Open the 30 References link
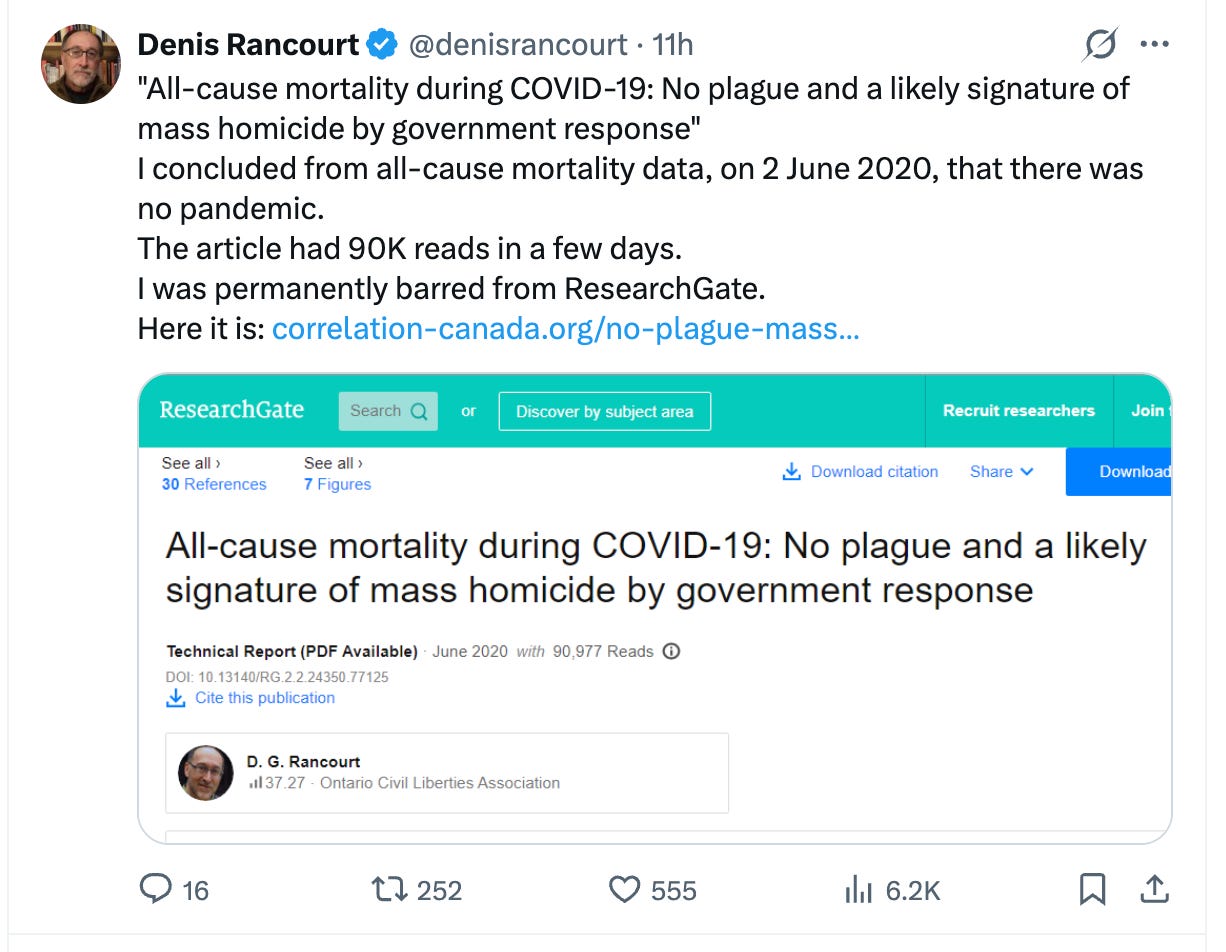This screenshot has height=952, width=1226. point(214,484)
